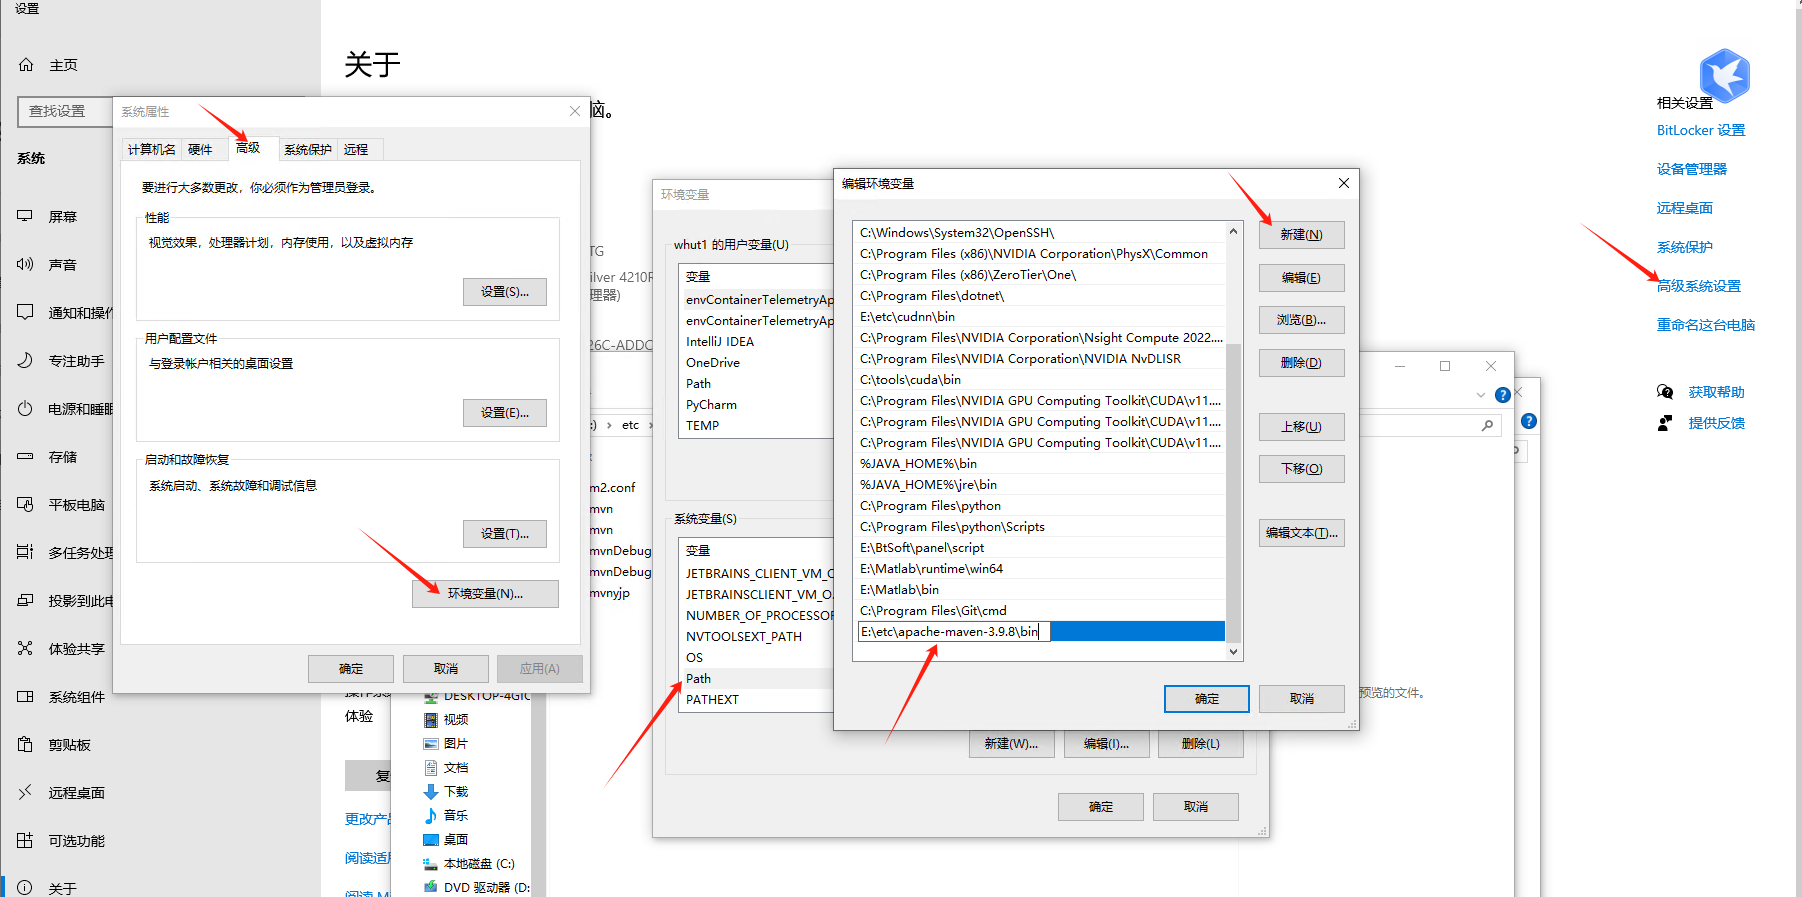
Task: Select Path in system variables list
Action: click(757, 679)
